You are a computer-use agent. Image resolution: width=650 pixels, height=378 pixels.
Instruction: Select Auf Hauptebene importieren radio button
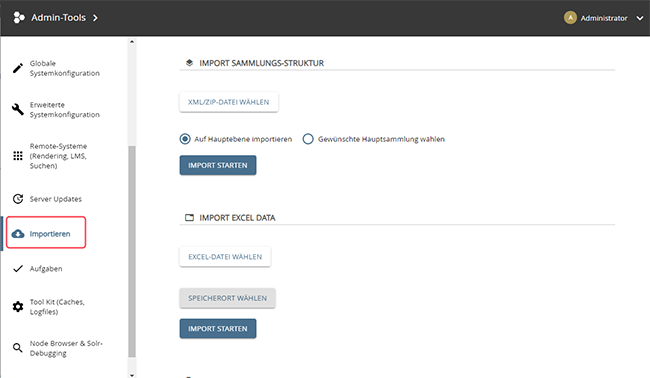point(185,139)
